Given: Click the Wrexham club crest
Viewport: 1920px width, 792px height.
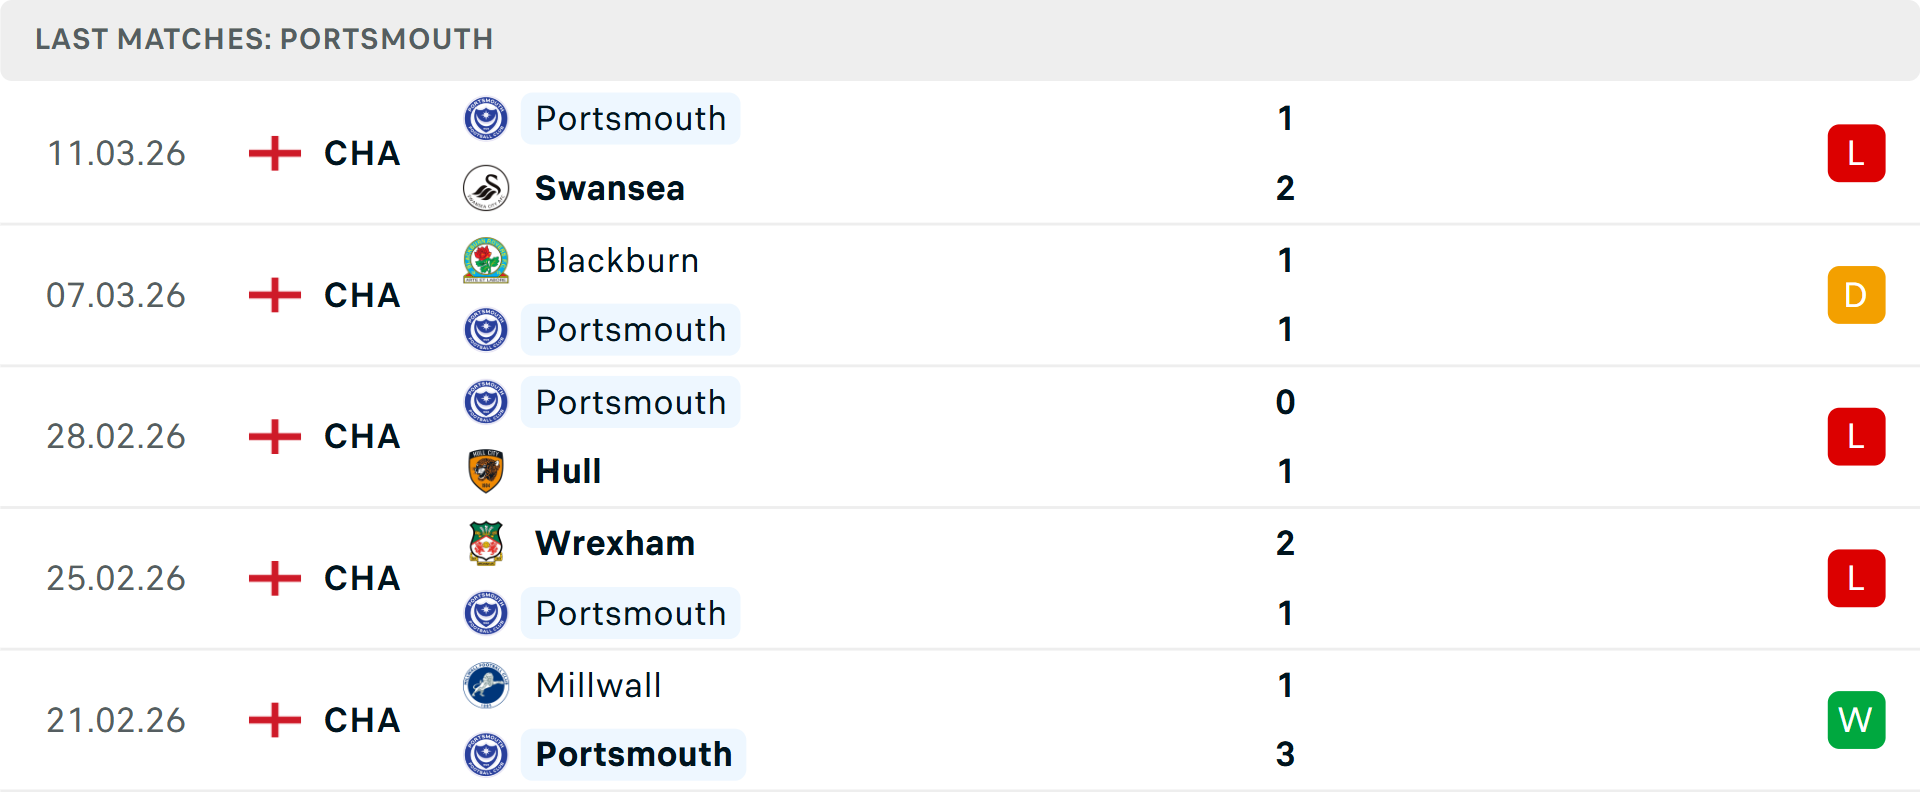Looking at the screenshot, I should click(x=487, y=543).
